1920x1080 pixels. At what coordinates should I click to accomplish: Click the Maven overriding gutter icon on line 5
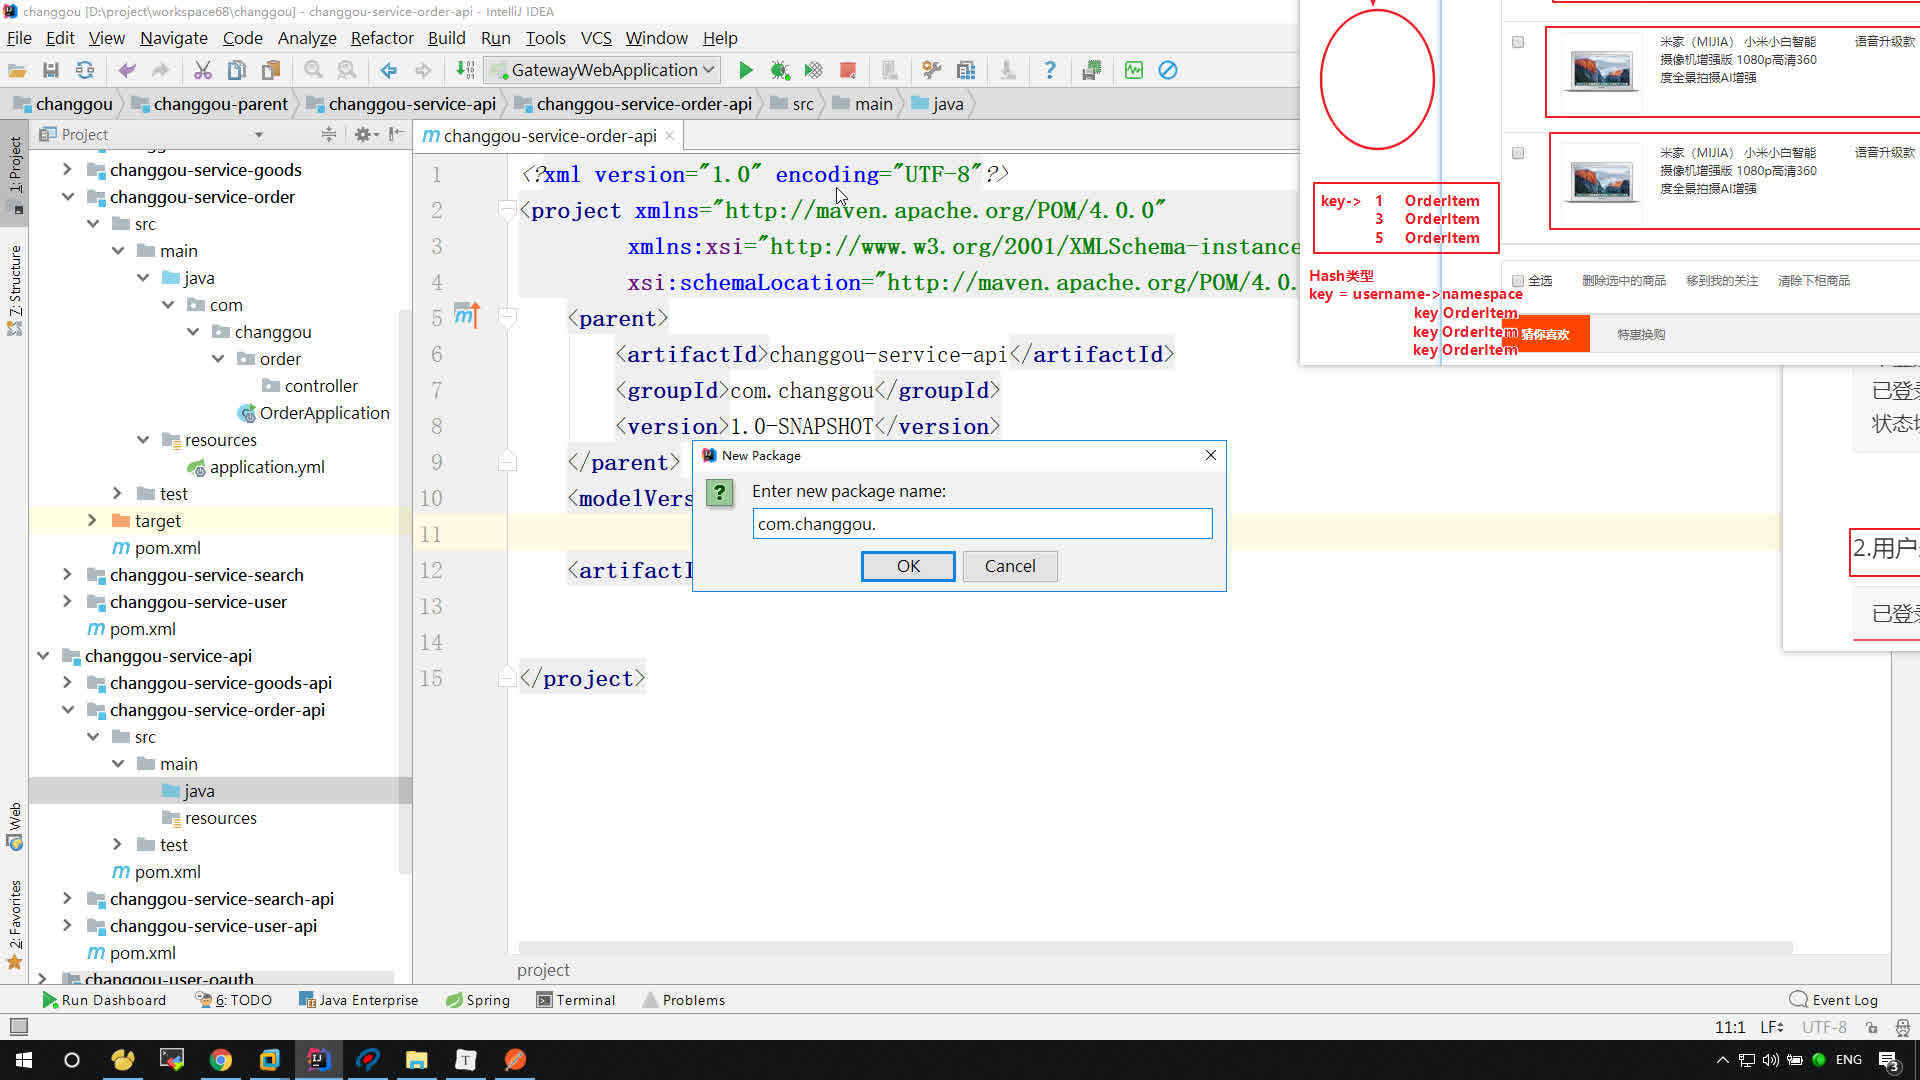[466, 316]
